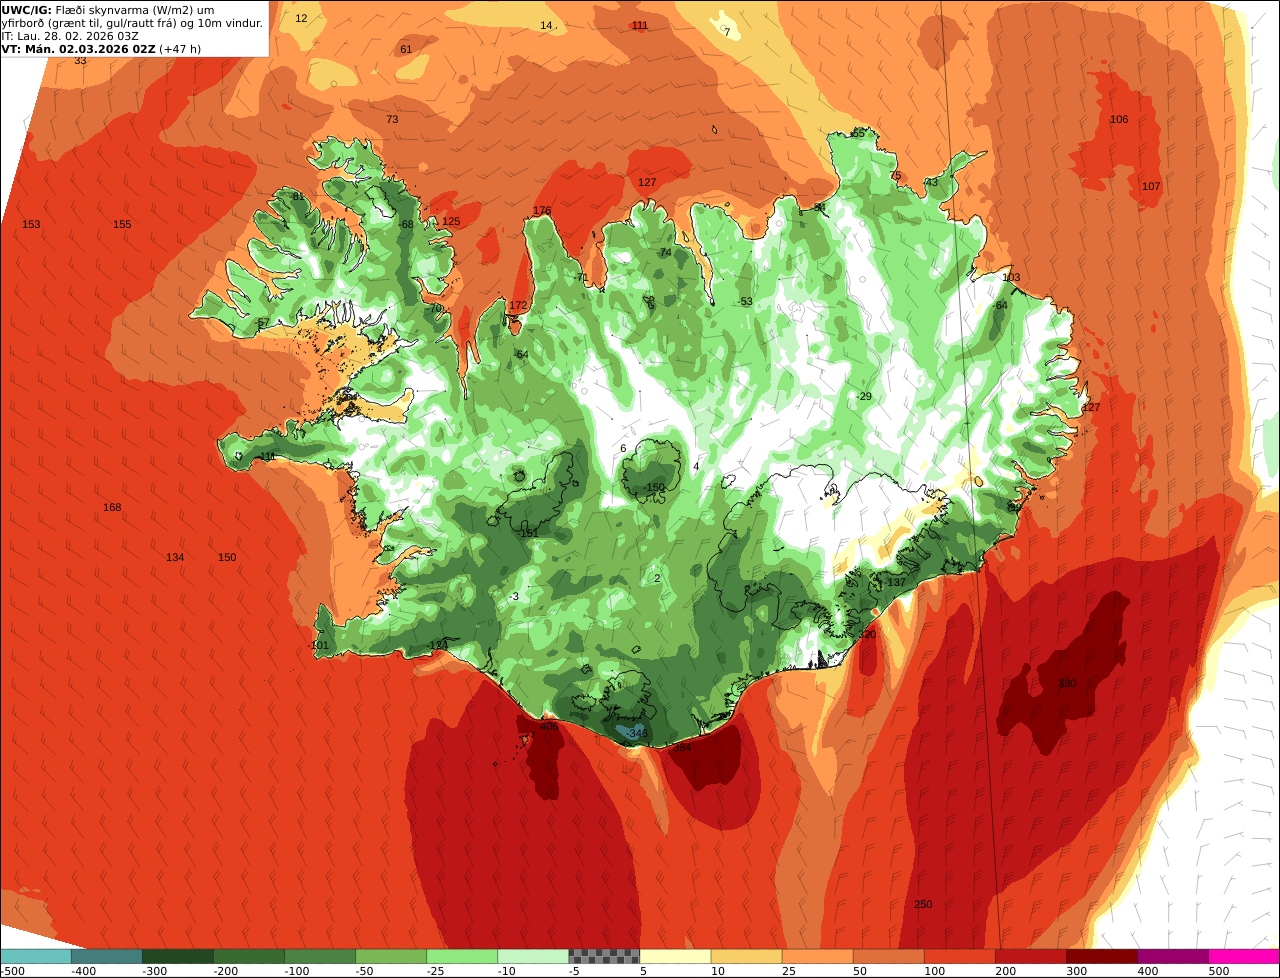This screenshot has width=1280, height=978.
Task: Click the flux value 107 on the map
Action: point(1151,186)
